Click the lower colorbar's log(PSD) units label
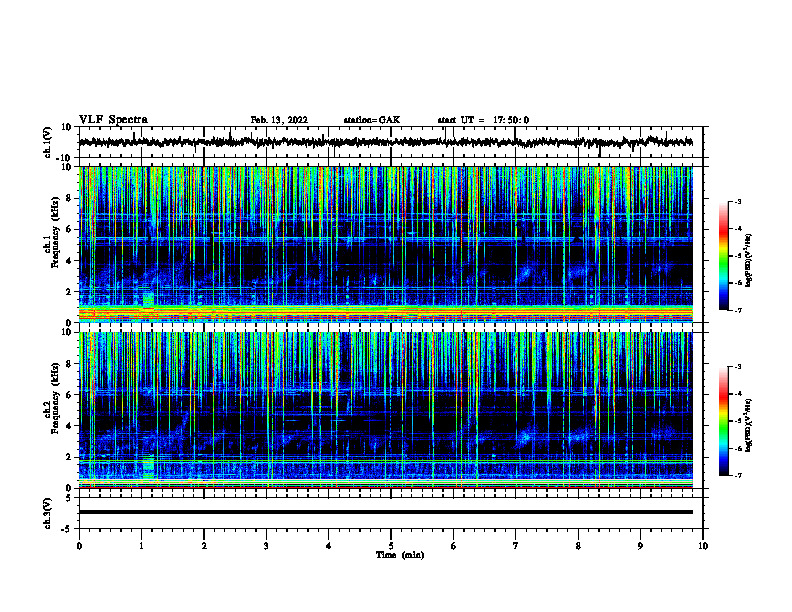The height and width of the screenshot is (612, 792). click(x=749, y=424)
